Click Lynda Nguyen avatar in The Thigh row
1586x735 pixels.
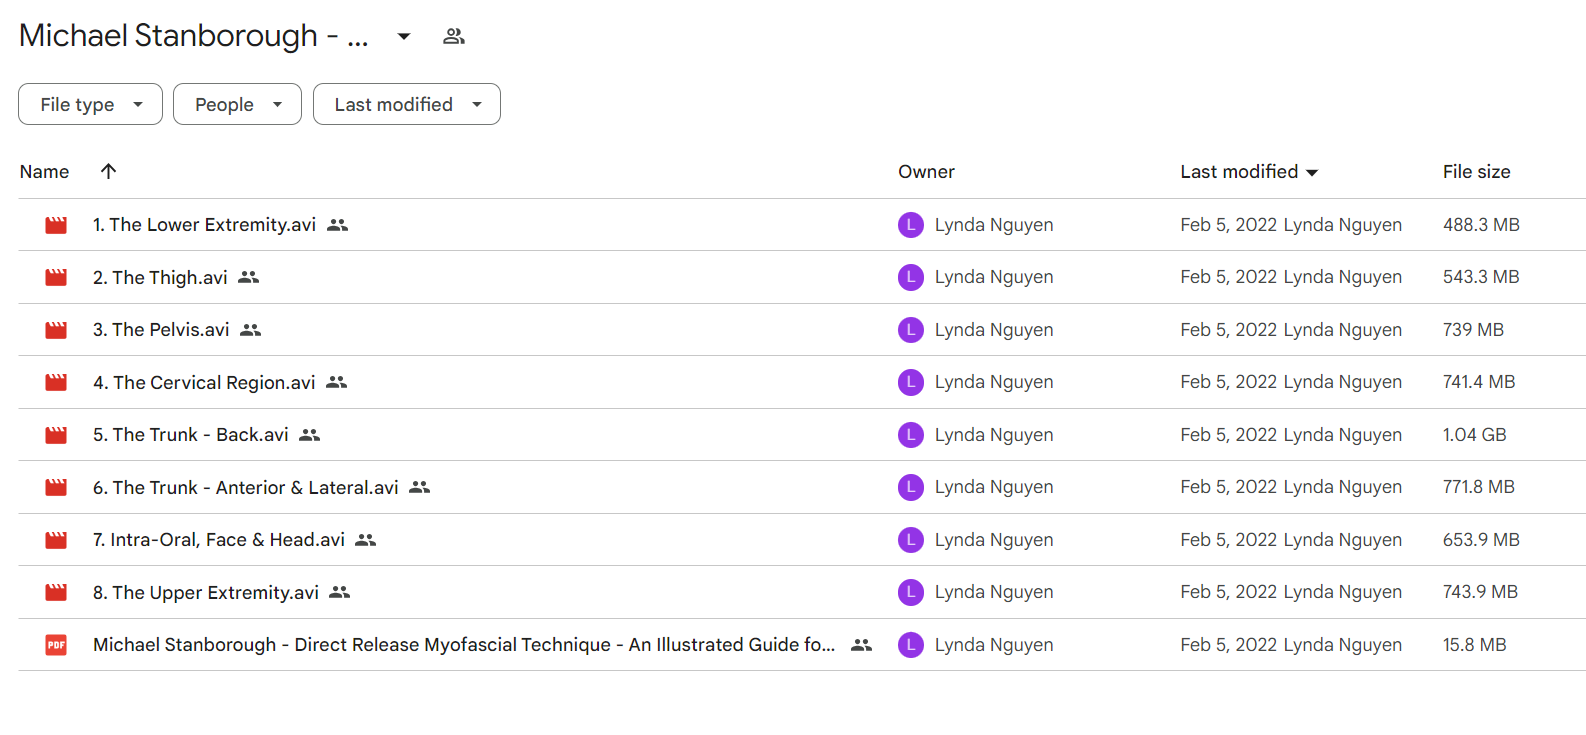(911, 277)
